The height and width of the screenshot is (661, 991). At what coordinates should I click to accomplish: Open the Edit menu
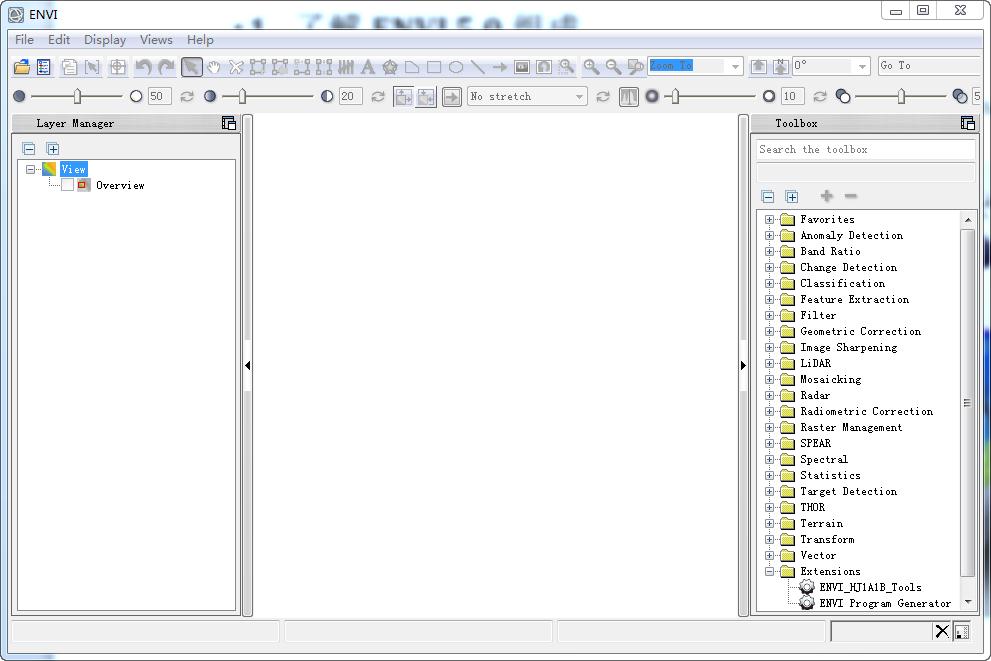[59, 40]
